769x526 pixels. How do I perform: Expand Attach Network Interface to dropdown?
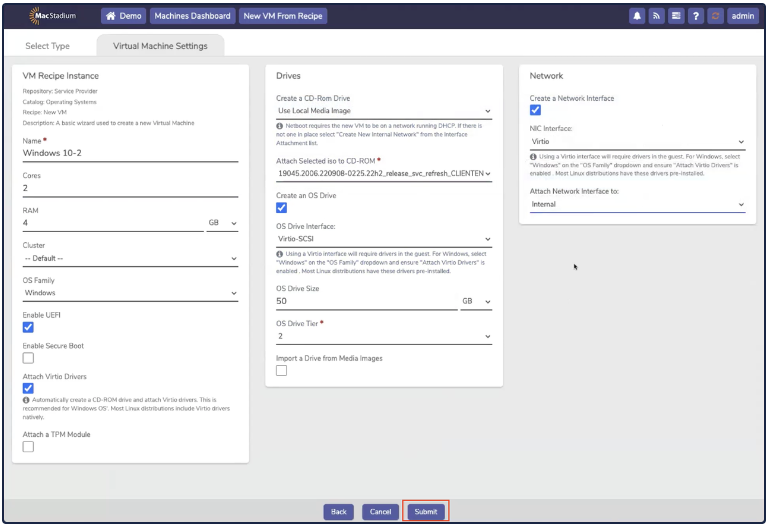tap(637, 205)
